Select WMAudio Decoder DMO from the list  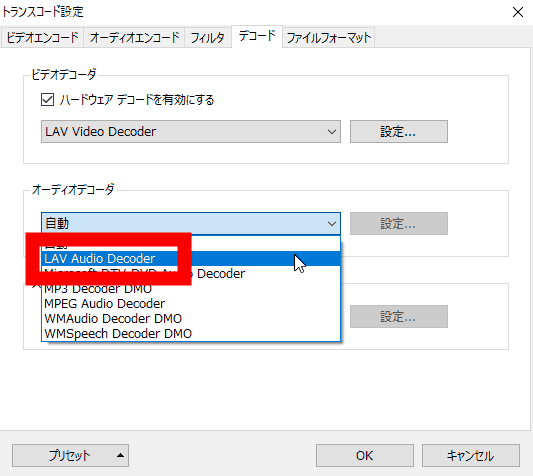click(191, 319)
